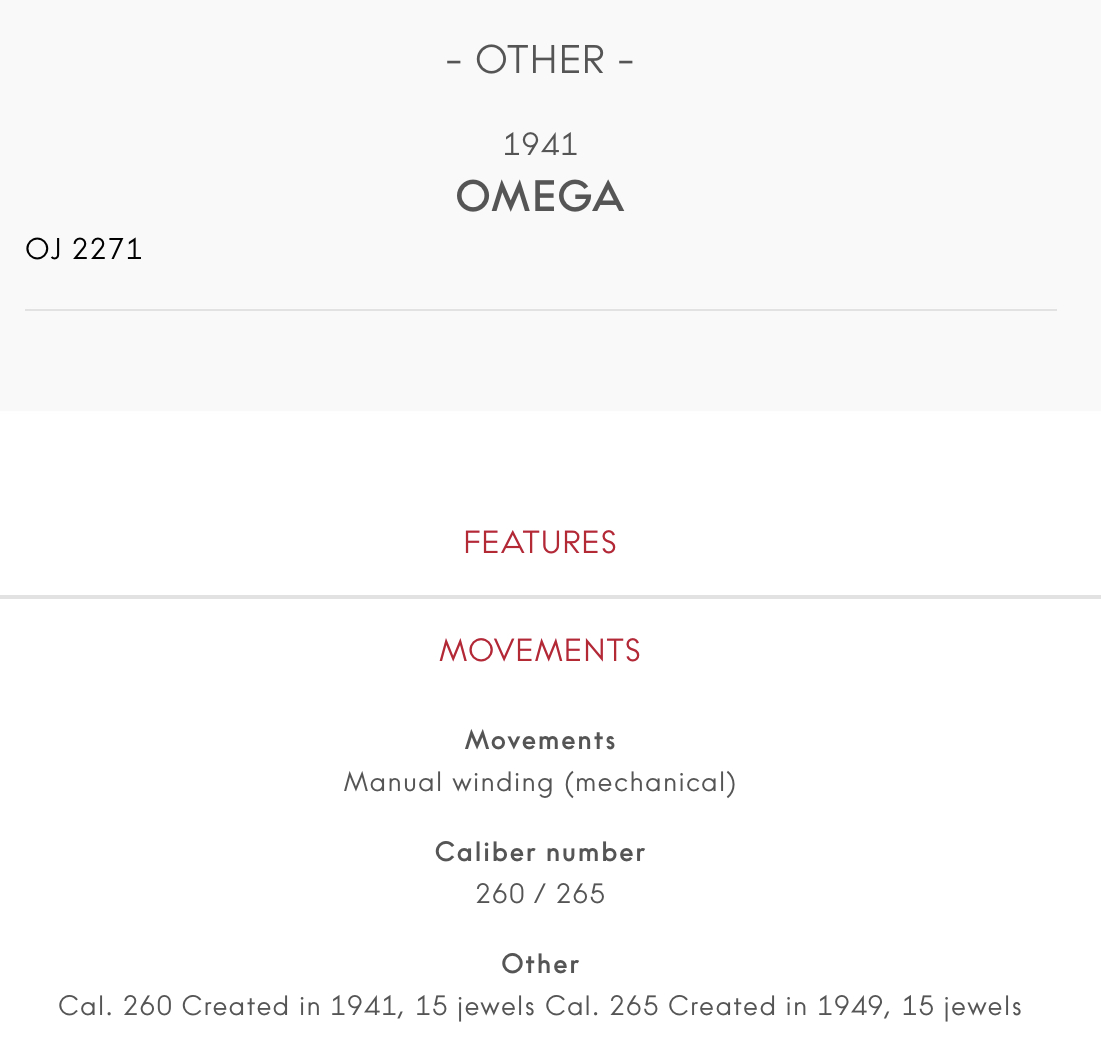Open the FEATURES section
This screenshot has height=1062, width=1101.
click(540, 542)
